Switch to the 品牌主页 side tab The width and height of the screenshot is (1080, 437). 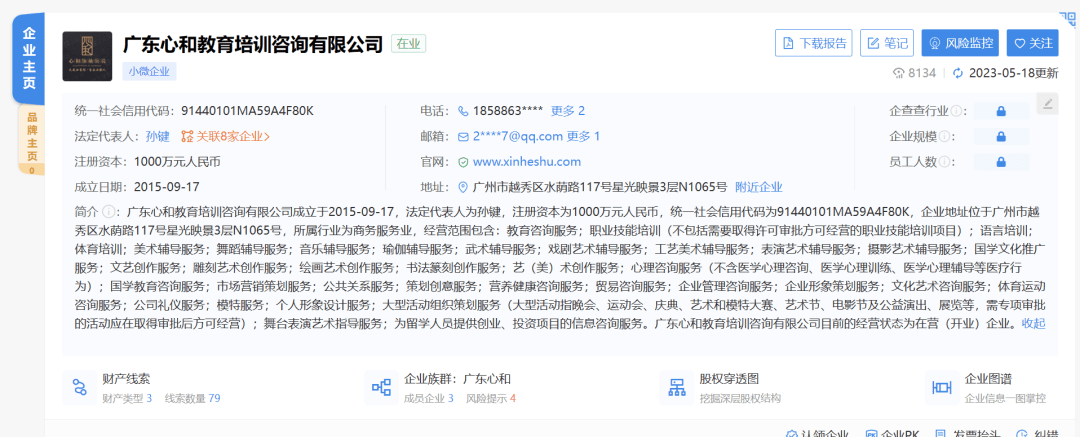(x=31, y=140)
